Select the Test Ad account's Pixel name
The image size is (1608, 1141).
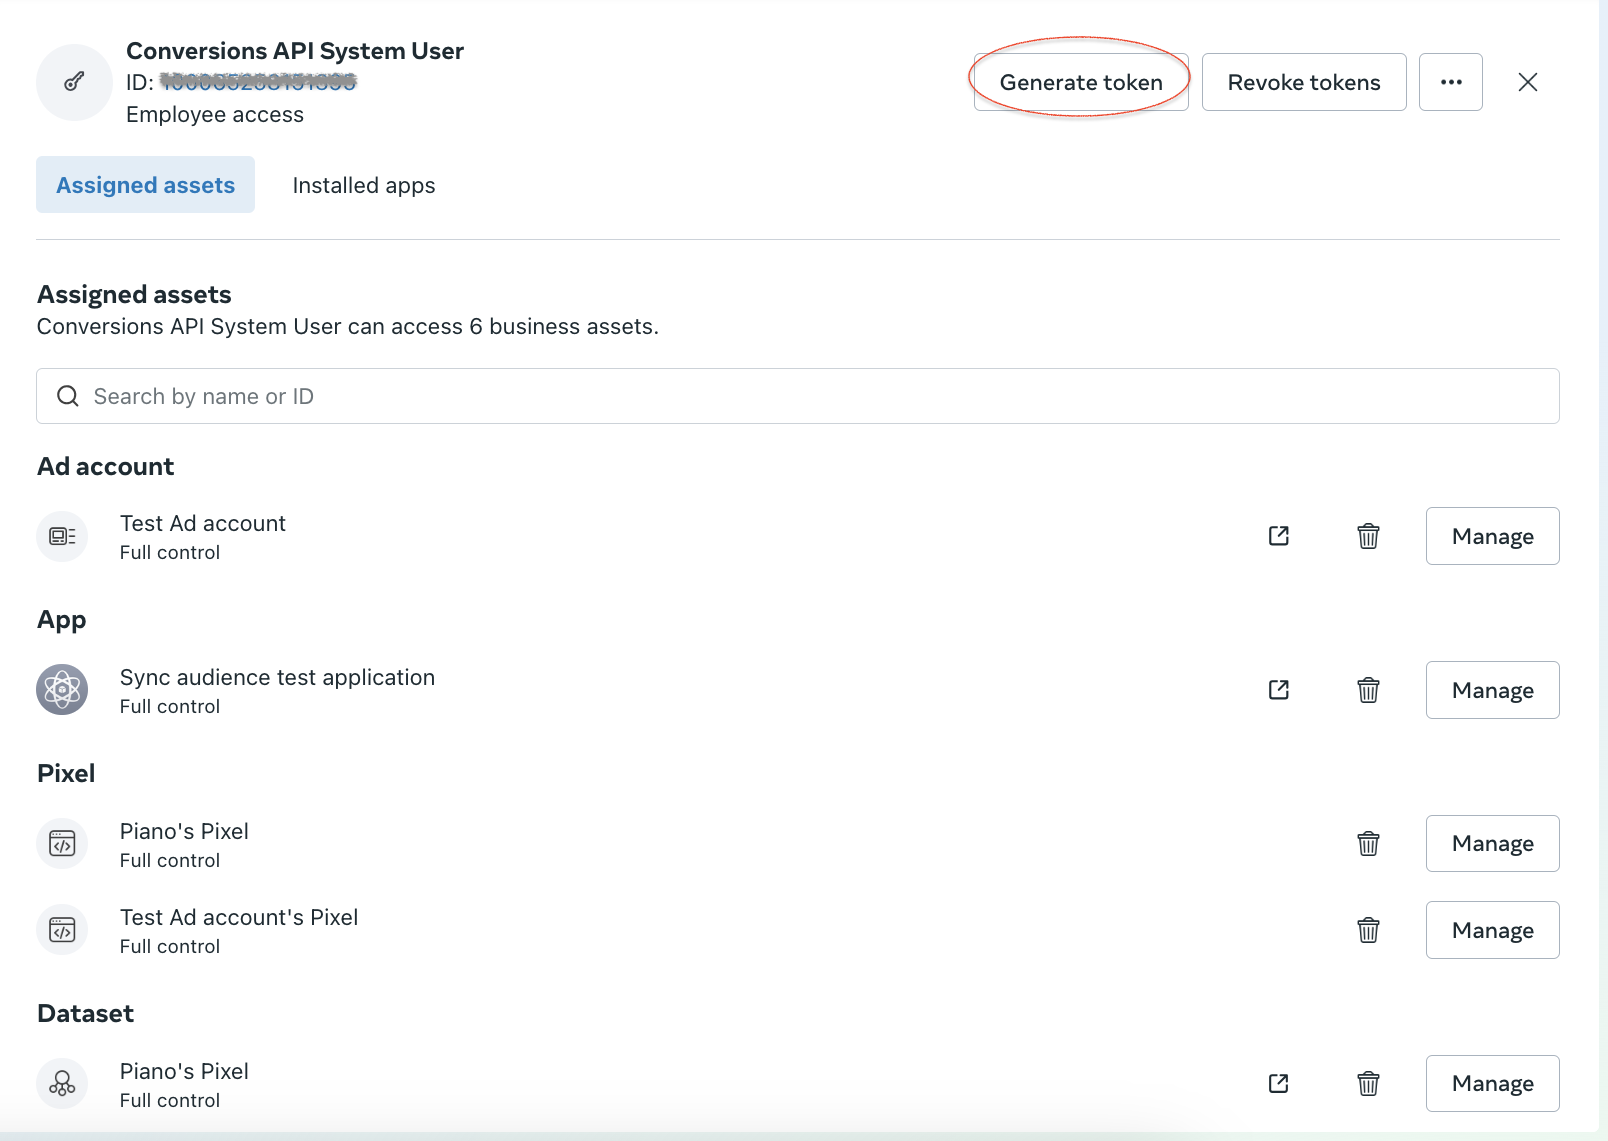point(239,917)
